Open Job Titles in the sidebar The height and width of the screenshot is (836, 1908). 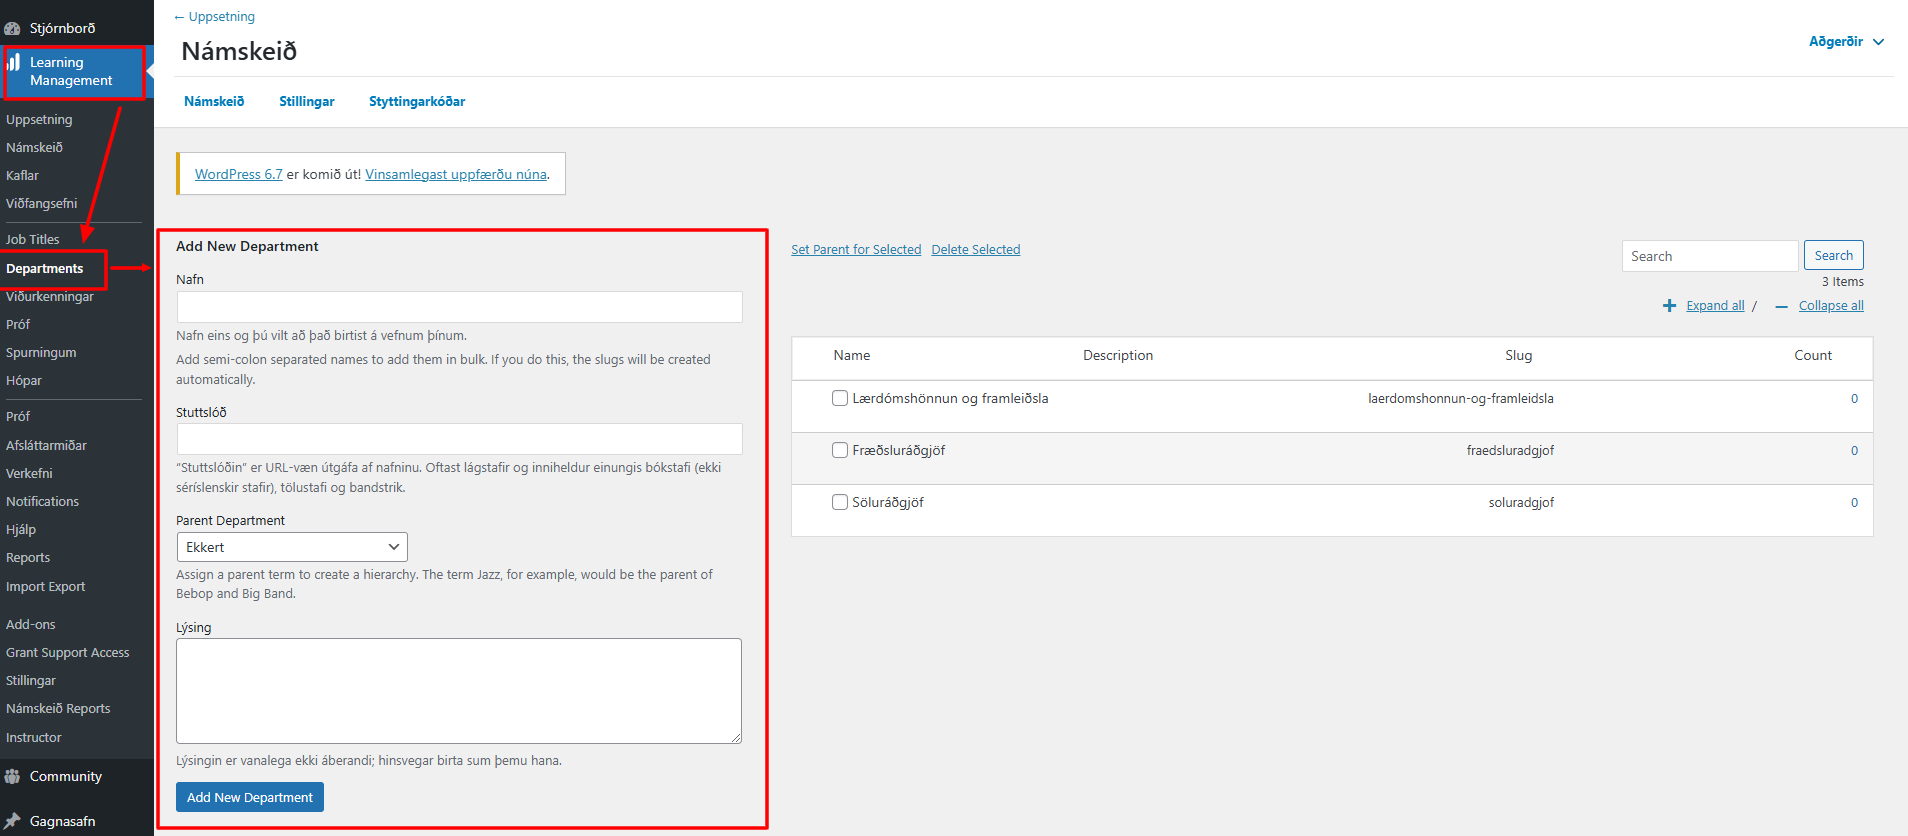33,239
